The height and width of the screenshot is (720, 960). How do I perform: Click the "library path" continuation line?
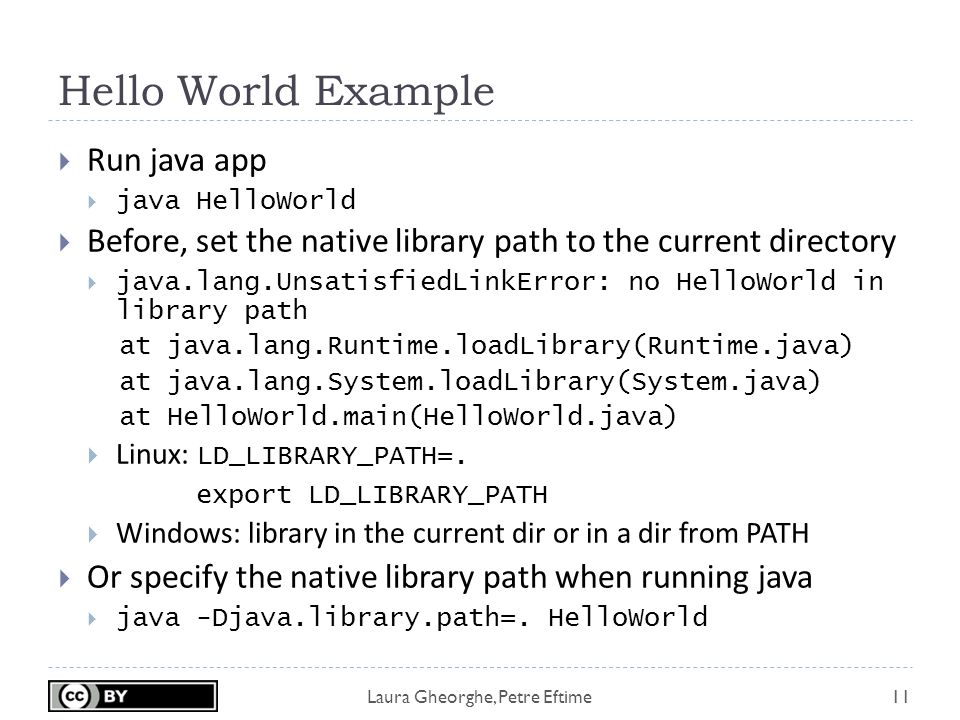(x=212, y=310)
